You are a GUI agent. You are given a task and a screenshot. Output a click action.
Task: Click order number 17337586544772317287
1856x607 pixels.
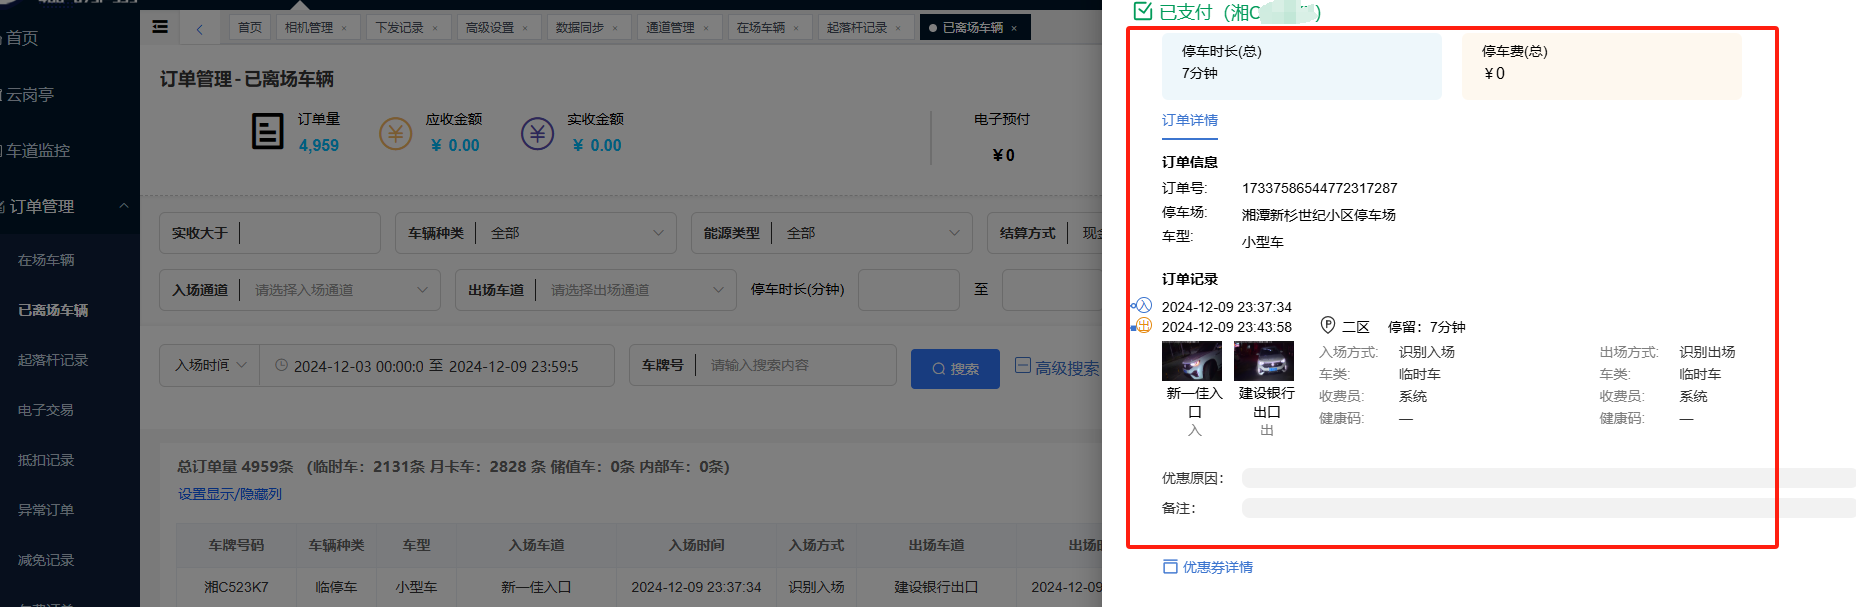(1320, 188)
